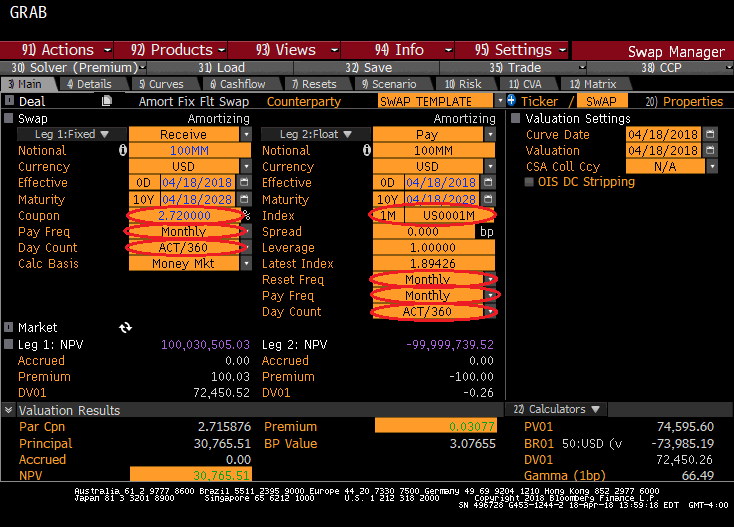The image size is (734, 527).
Task: Toggle the Valuation Settings checkbox
Action: (x=515, y=118)
